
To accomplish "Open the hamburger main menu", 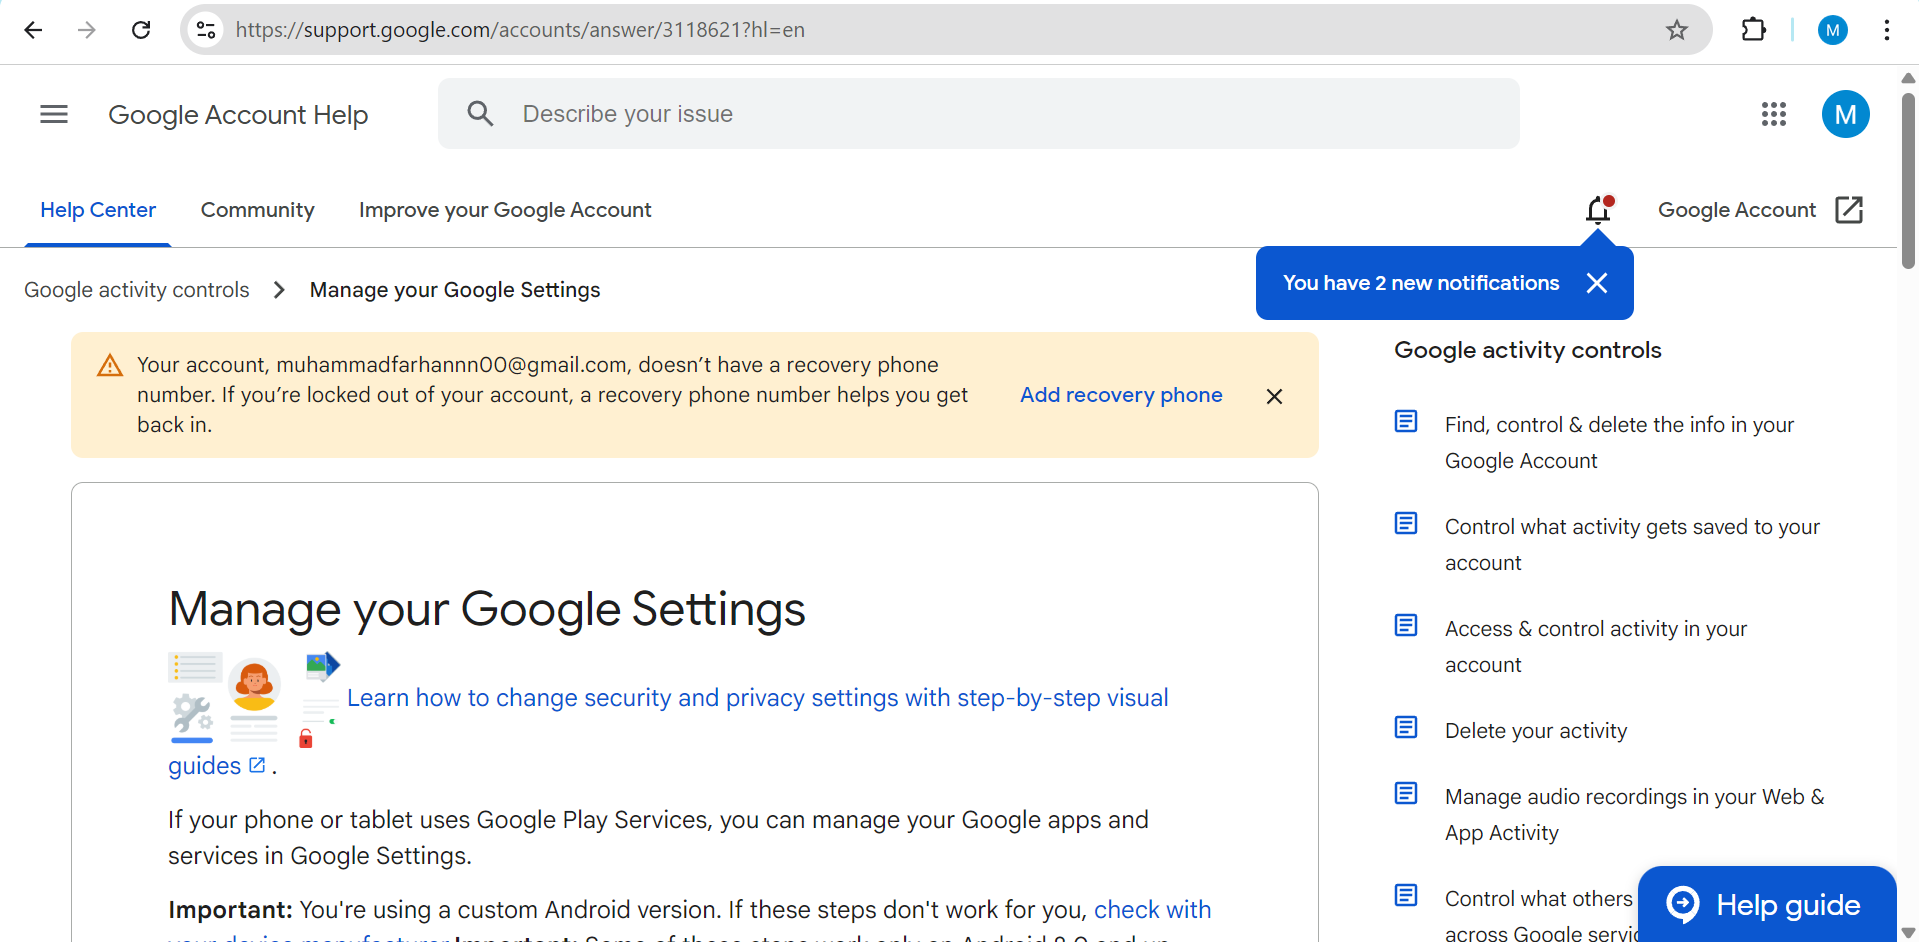I will click(x=54, y=114).
